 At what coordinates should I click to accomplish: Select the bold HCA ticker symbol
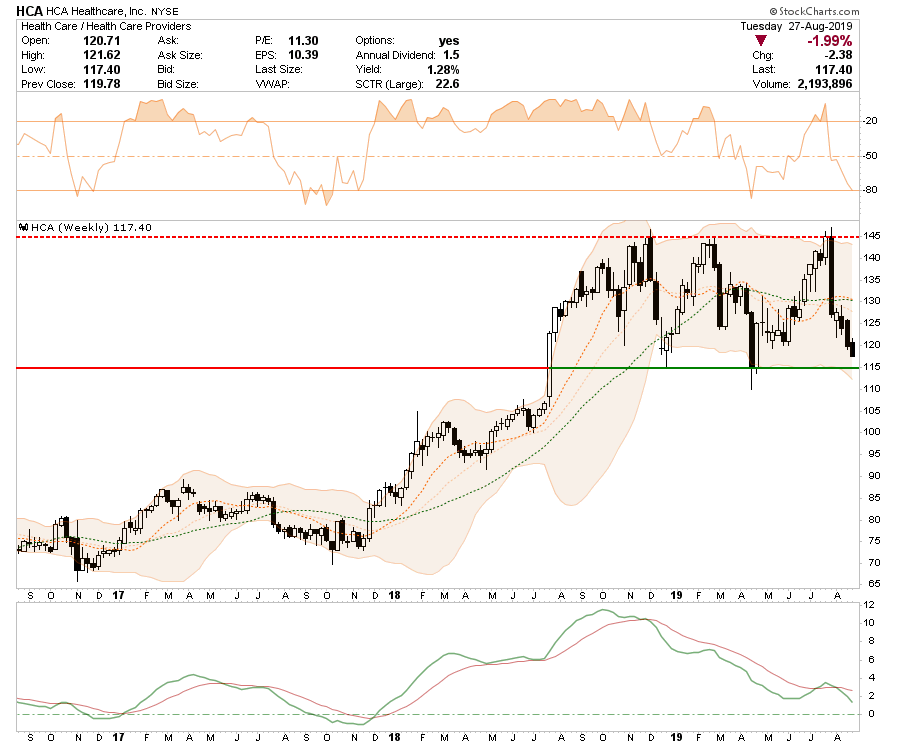29,11
